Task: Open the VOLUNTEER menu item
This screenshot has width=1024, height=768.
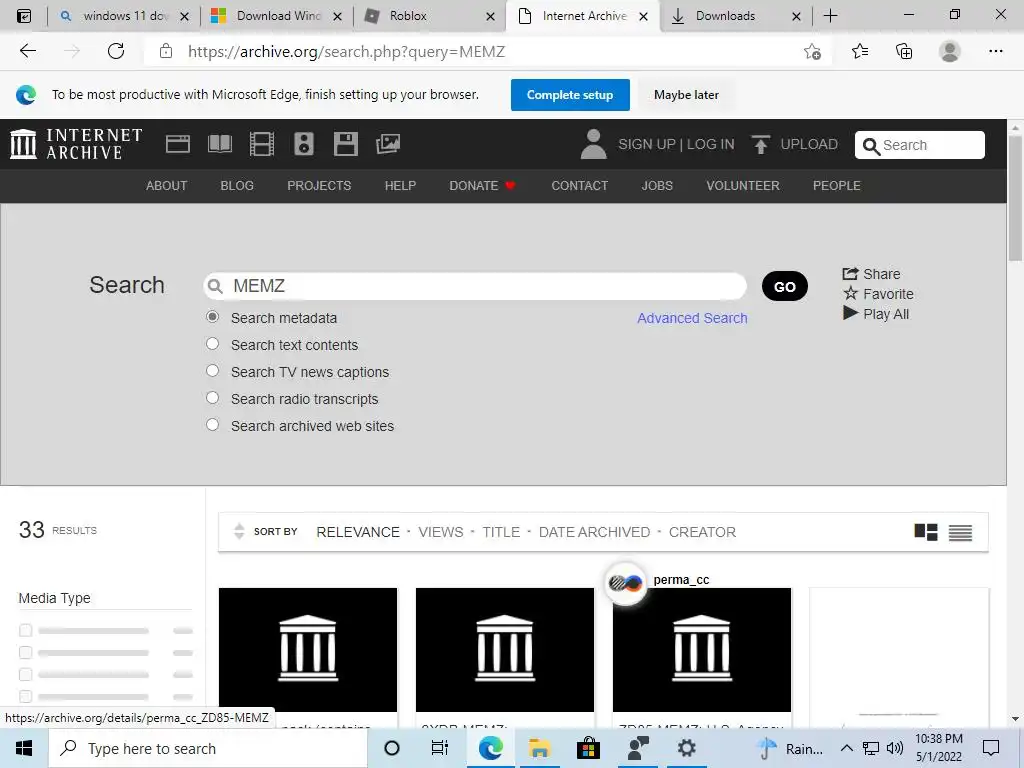Action: tap(743, 185)
